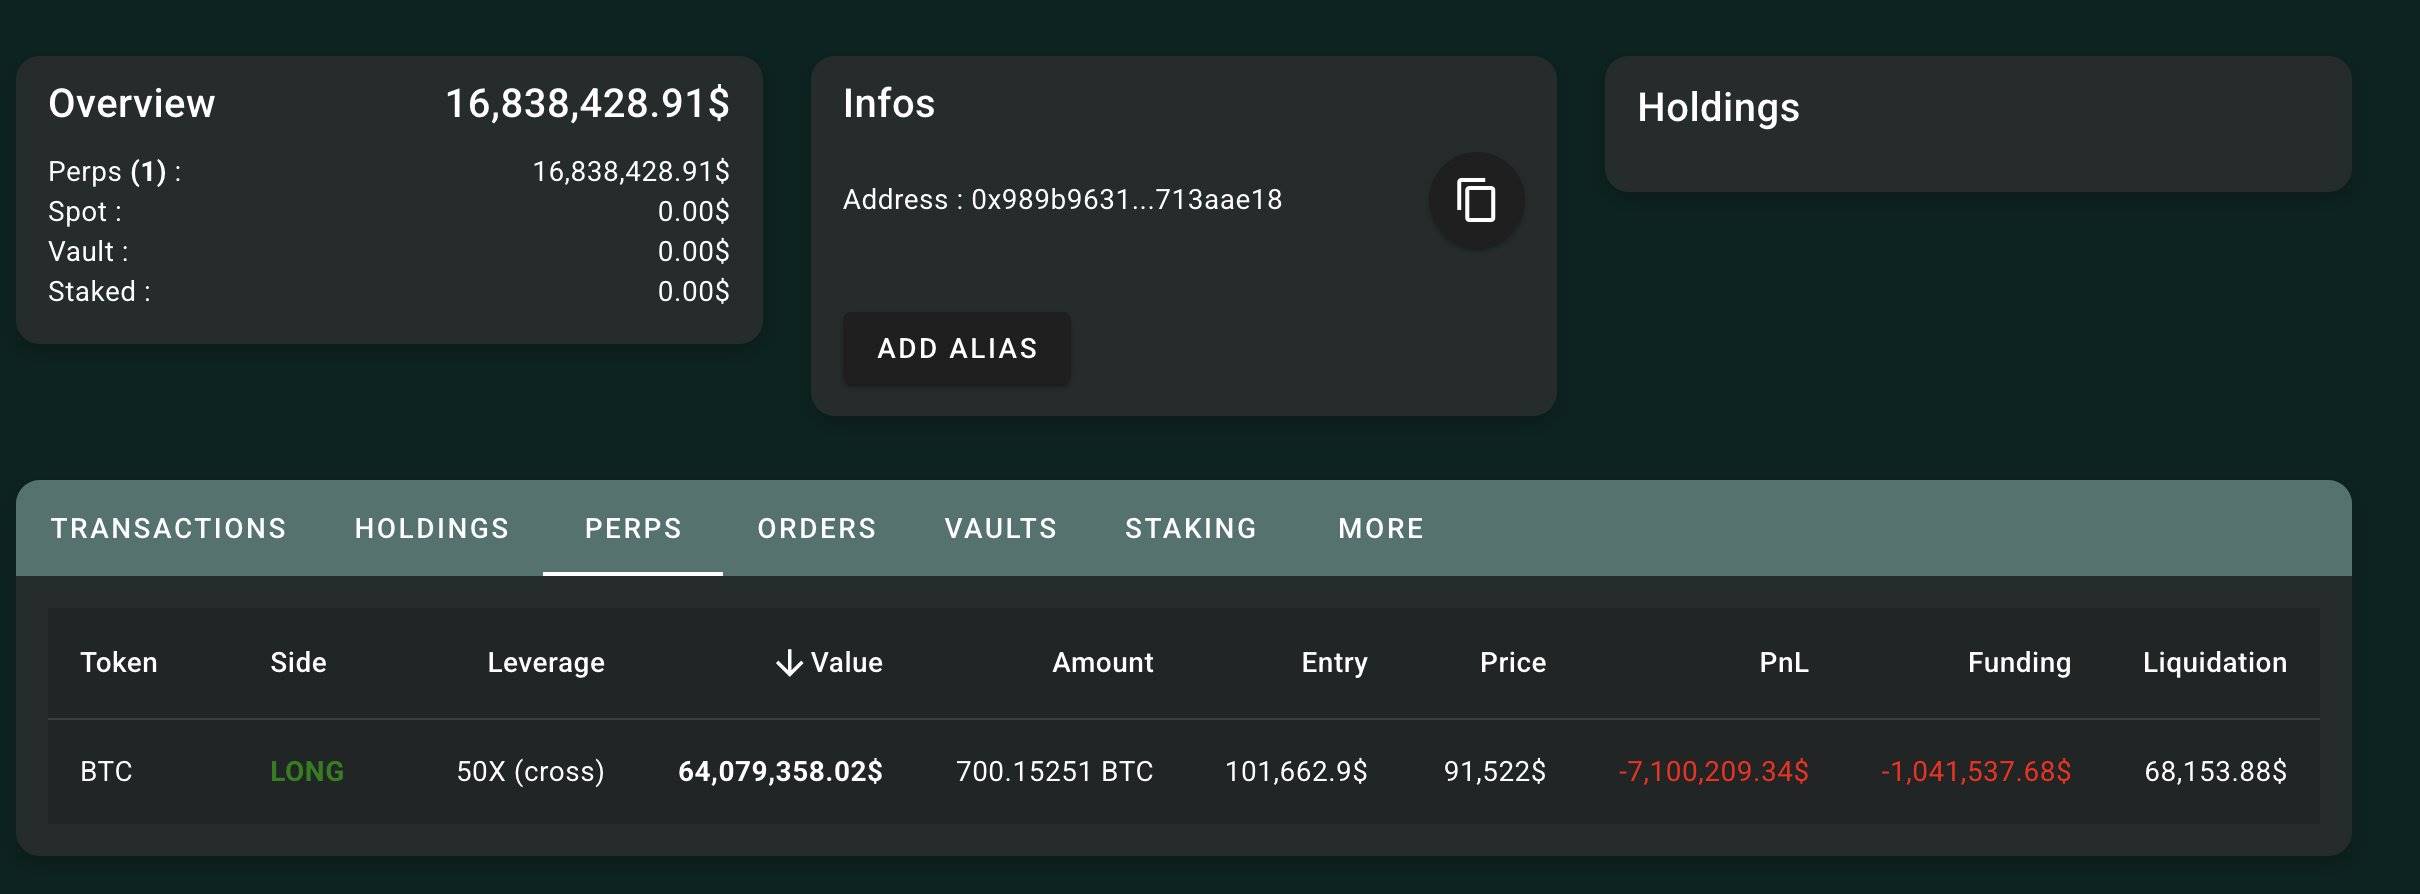The height and width of the screenshot is (894, 2420).
Task: Copy the wallet address icon
Action: point(1476,200)
